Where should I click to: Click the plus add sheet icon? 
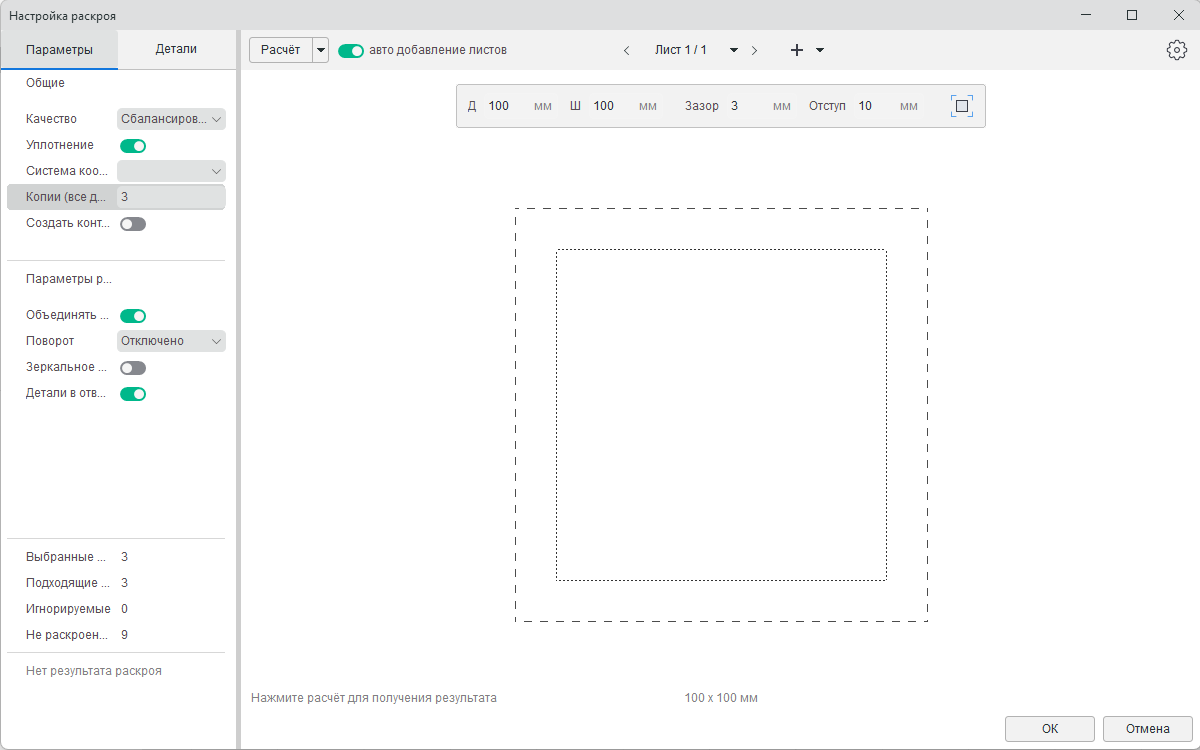click(797, 50)
